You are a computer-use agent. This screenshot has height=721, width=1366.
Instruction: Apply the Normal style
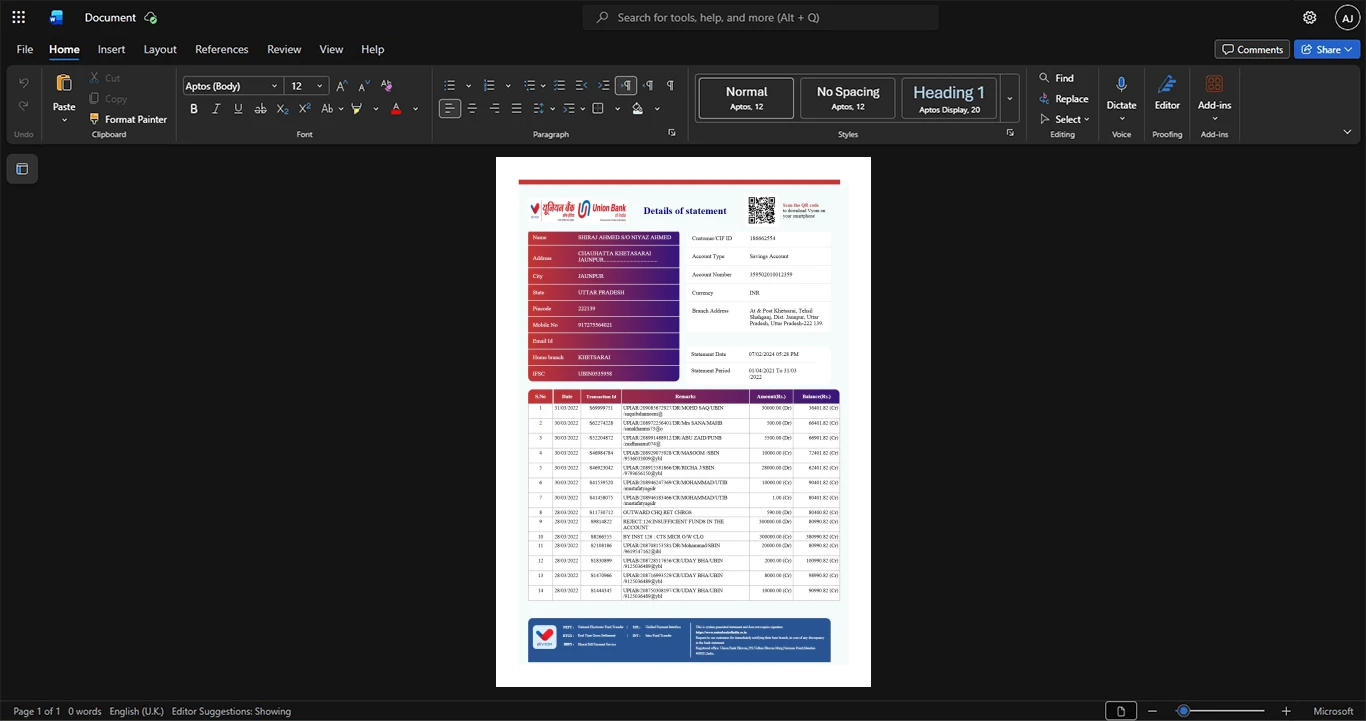(x=746, y=98)
